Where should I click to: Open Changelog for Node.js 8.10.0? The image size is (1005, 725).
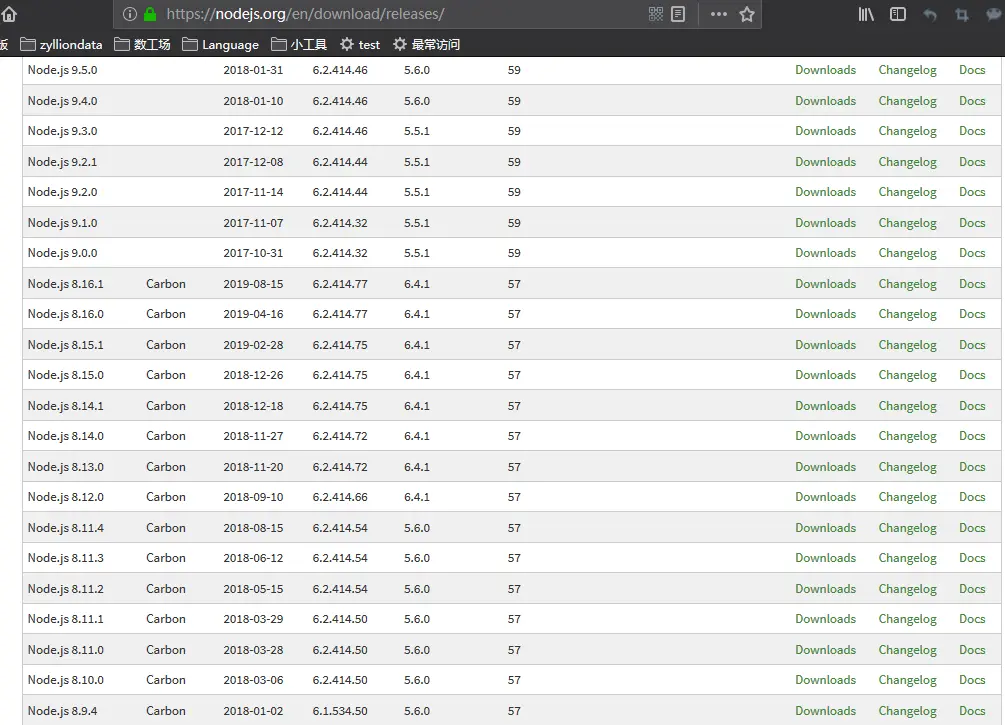pos(908,680)
